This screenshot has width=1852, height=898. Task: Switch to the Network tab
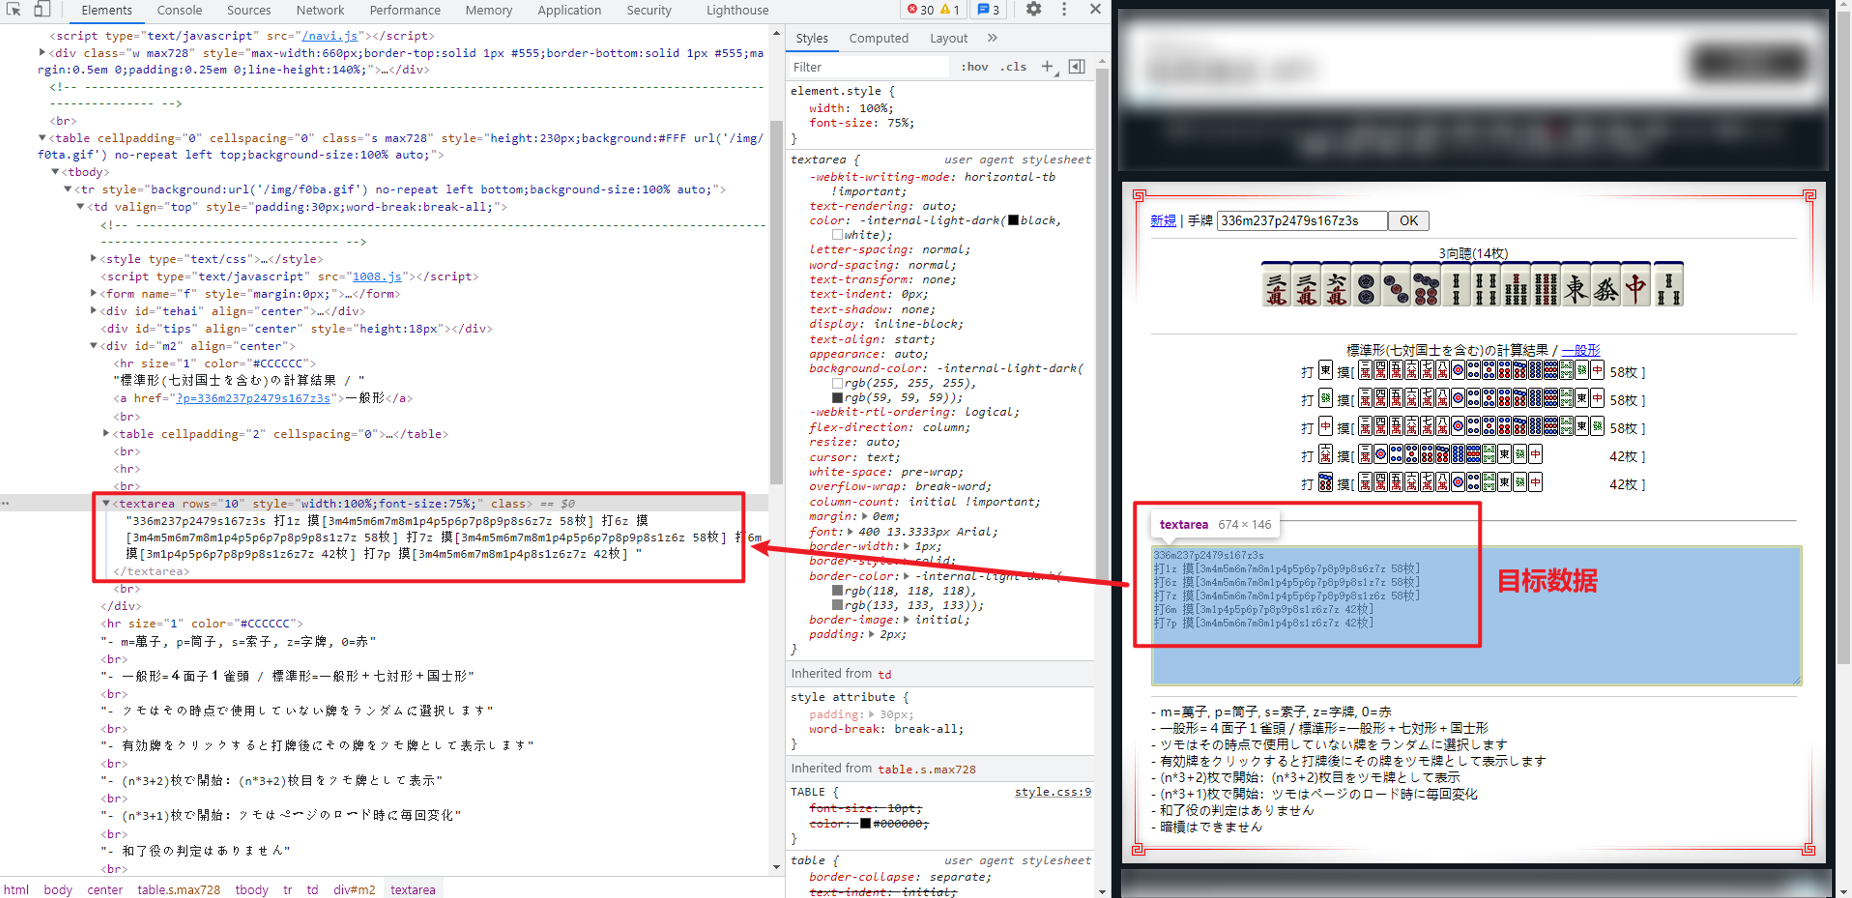tap(320, 10)
